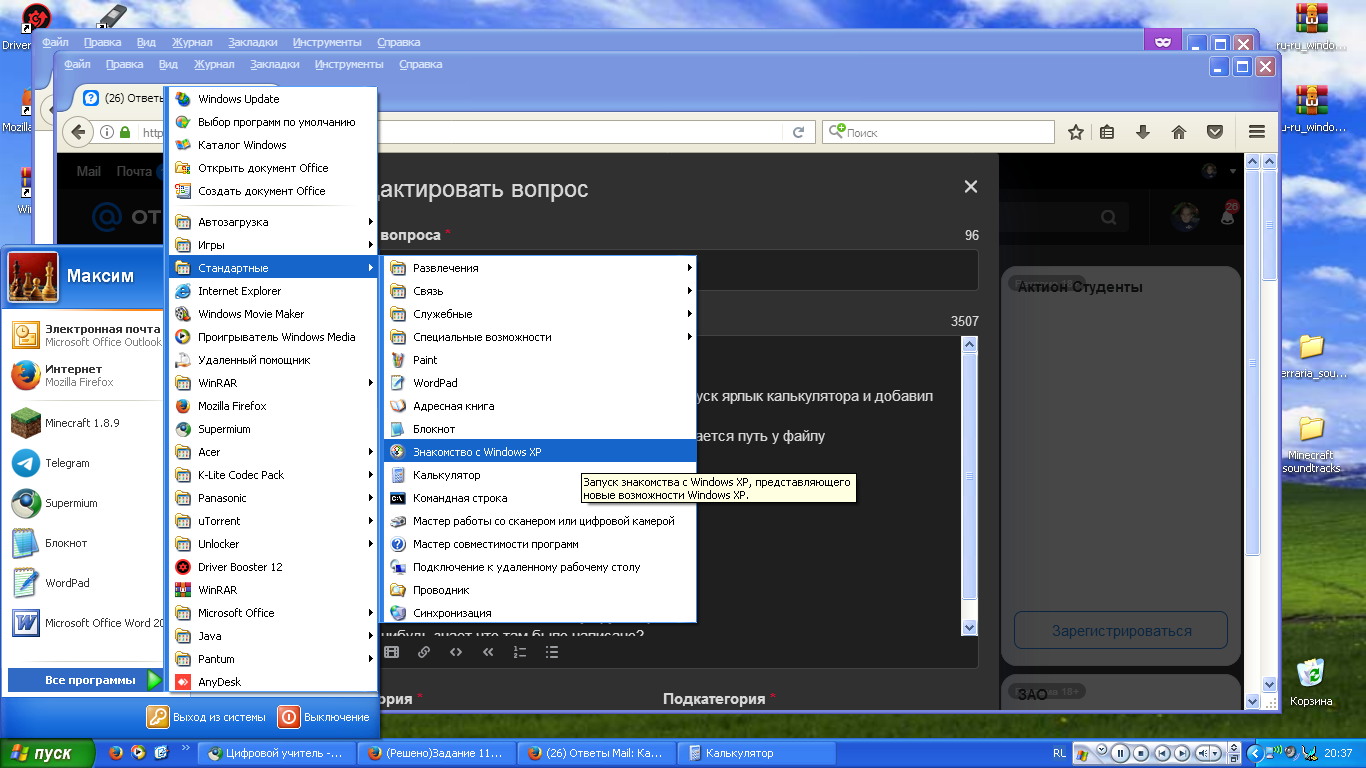Image resolution: width=1366 pixels, height=768 pixels.
Task: Launch Minecraft 1.8.9 from Start menu
Action: point(85,423)
